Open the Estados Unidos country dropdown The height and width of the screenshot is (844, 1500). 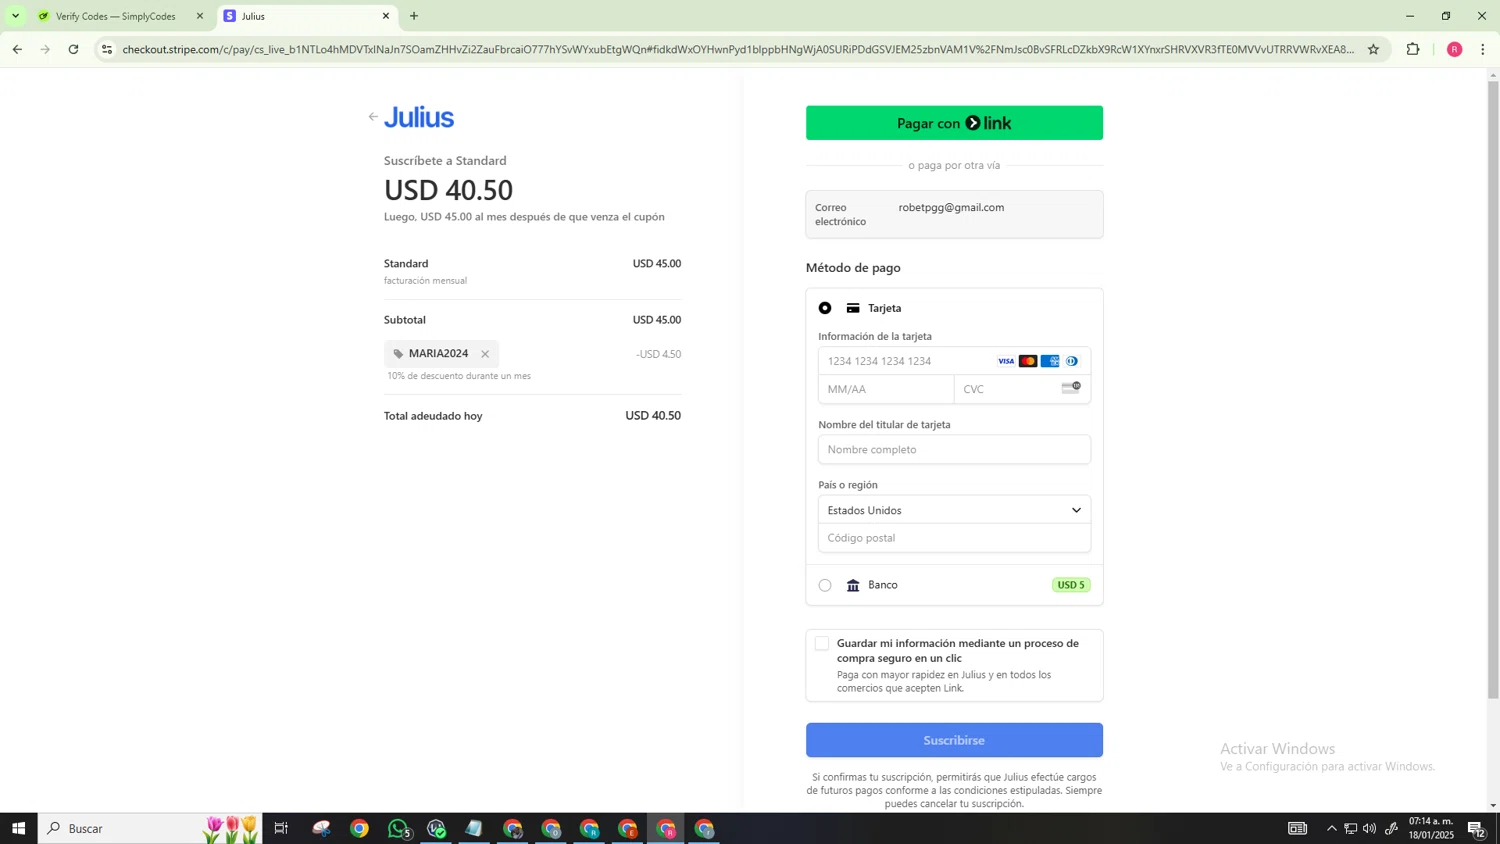click(x=954, y=510)
